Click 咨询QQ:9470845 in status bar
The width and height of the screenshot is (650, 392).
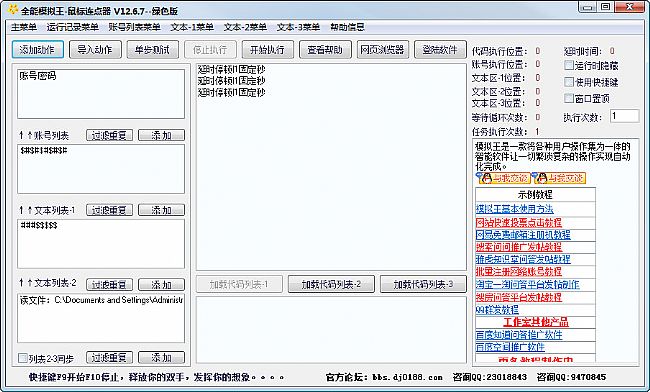pos(571,377)
